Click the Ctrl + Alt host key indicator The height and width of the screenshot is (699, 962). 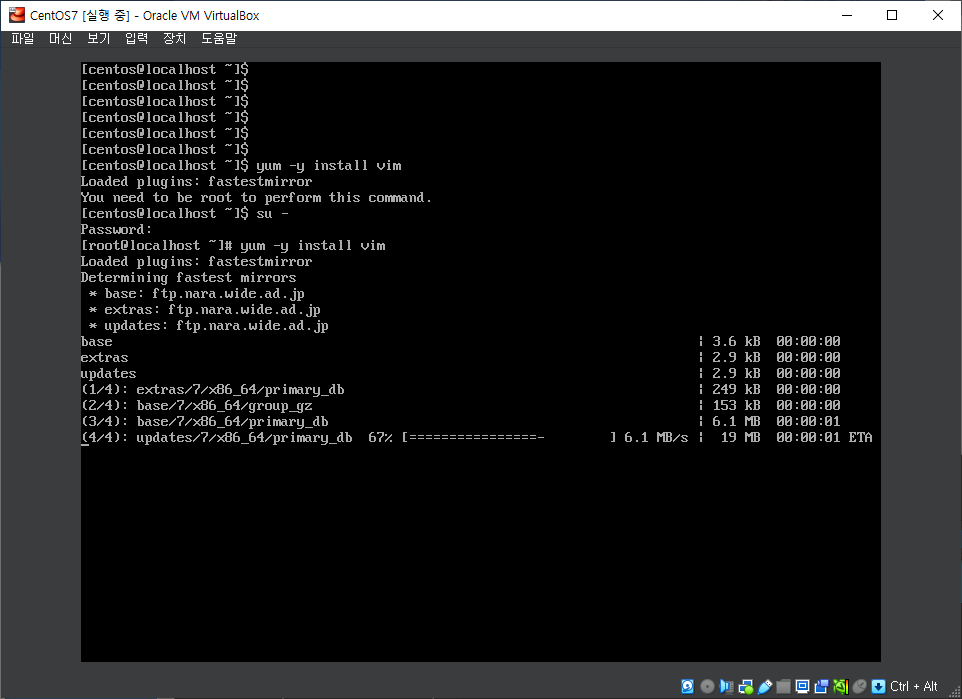pyautogui.click(x=913, y=686)
